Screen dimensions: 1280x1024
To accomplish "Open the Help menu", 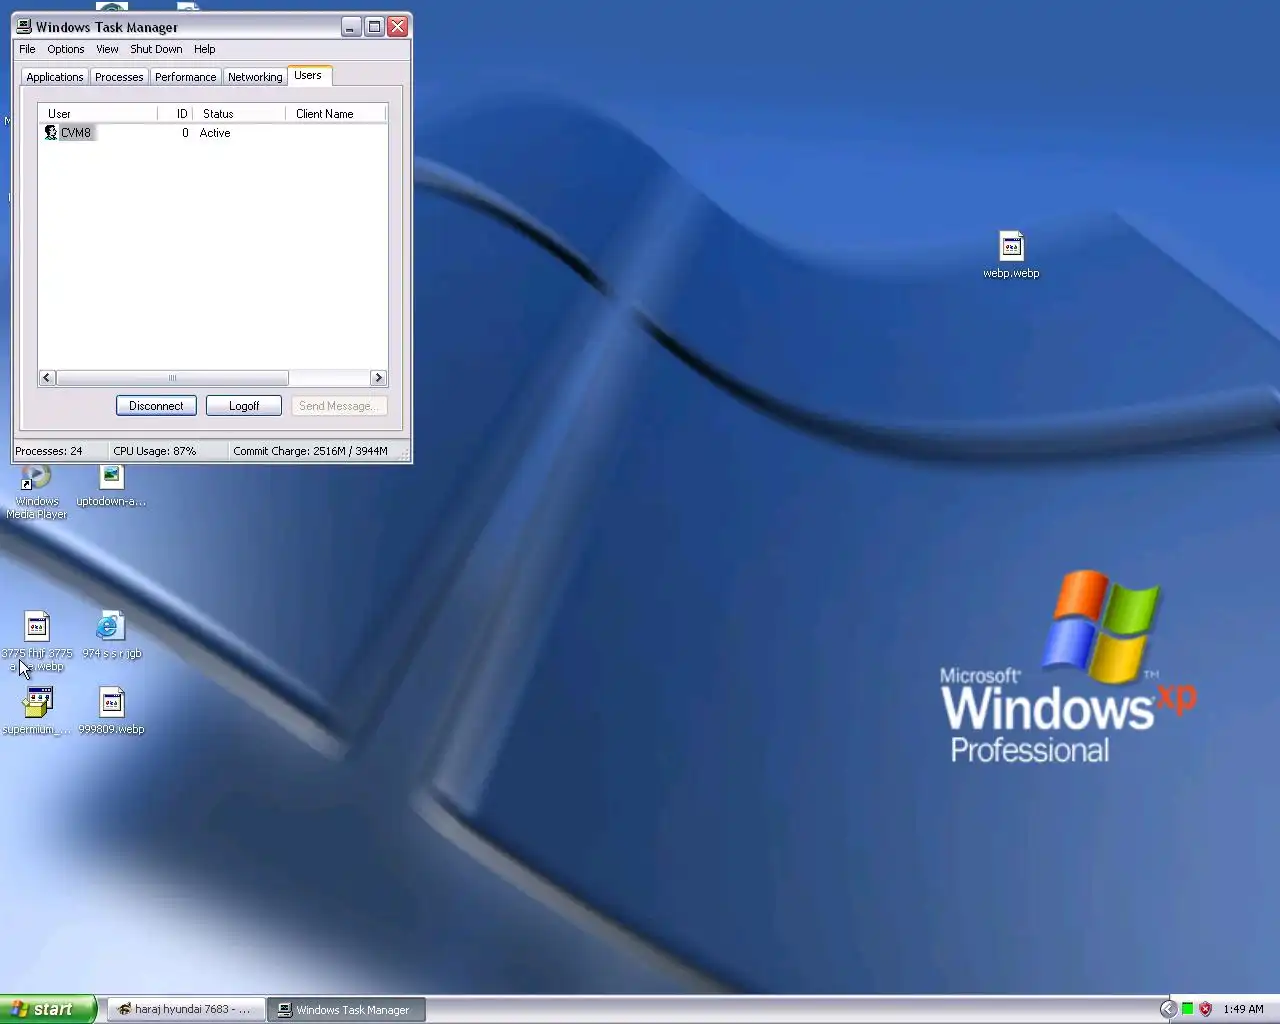I will [x=204, y=49].
